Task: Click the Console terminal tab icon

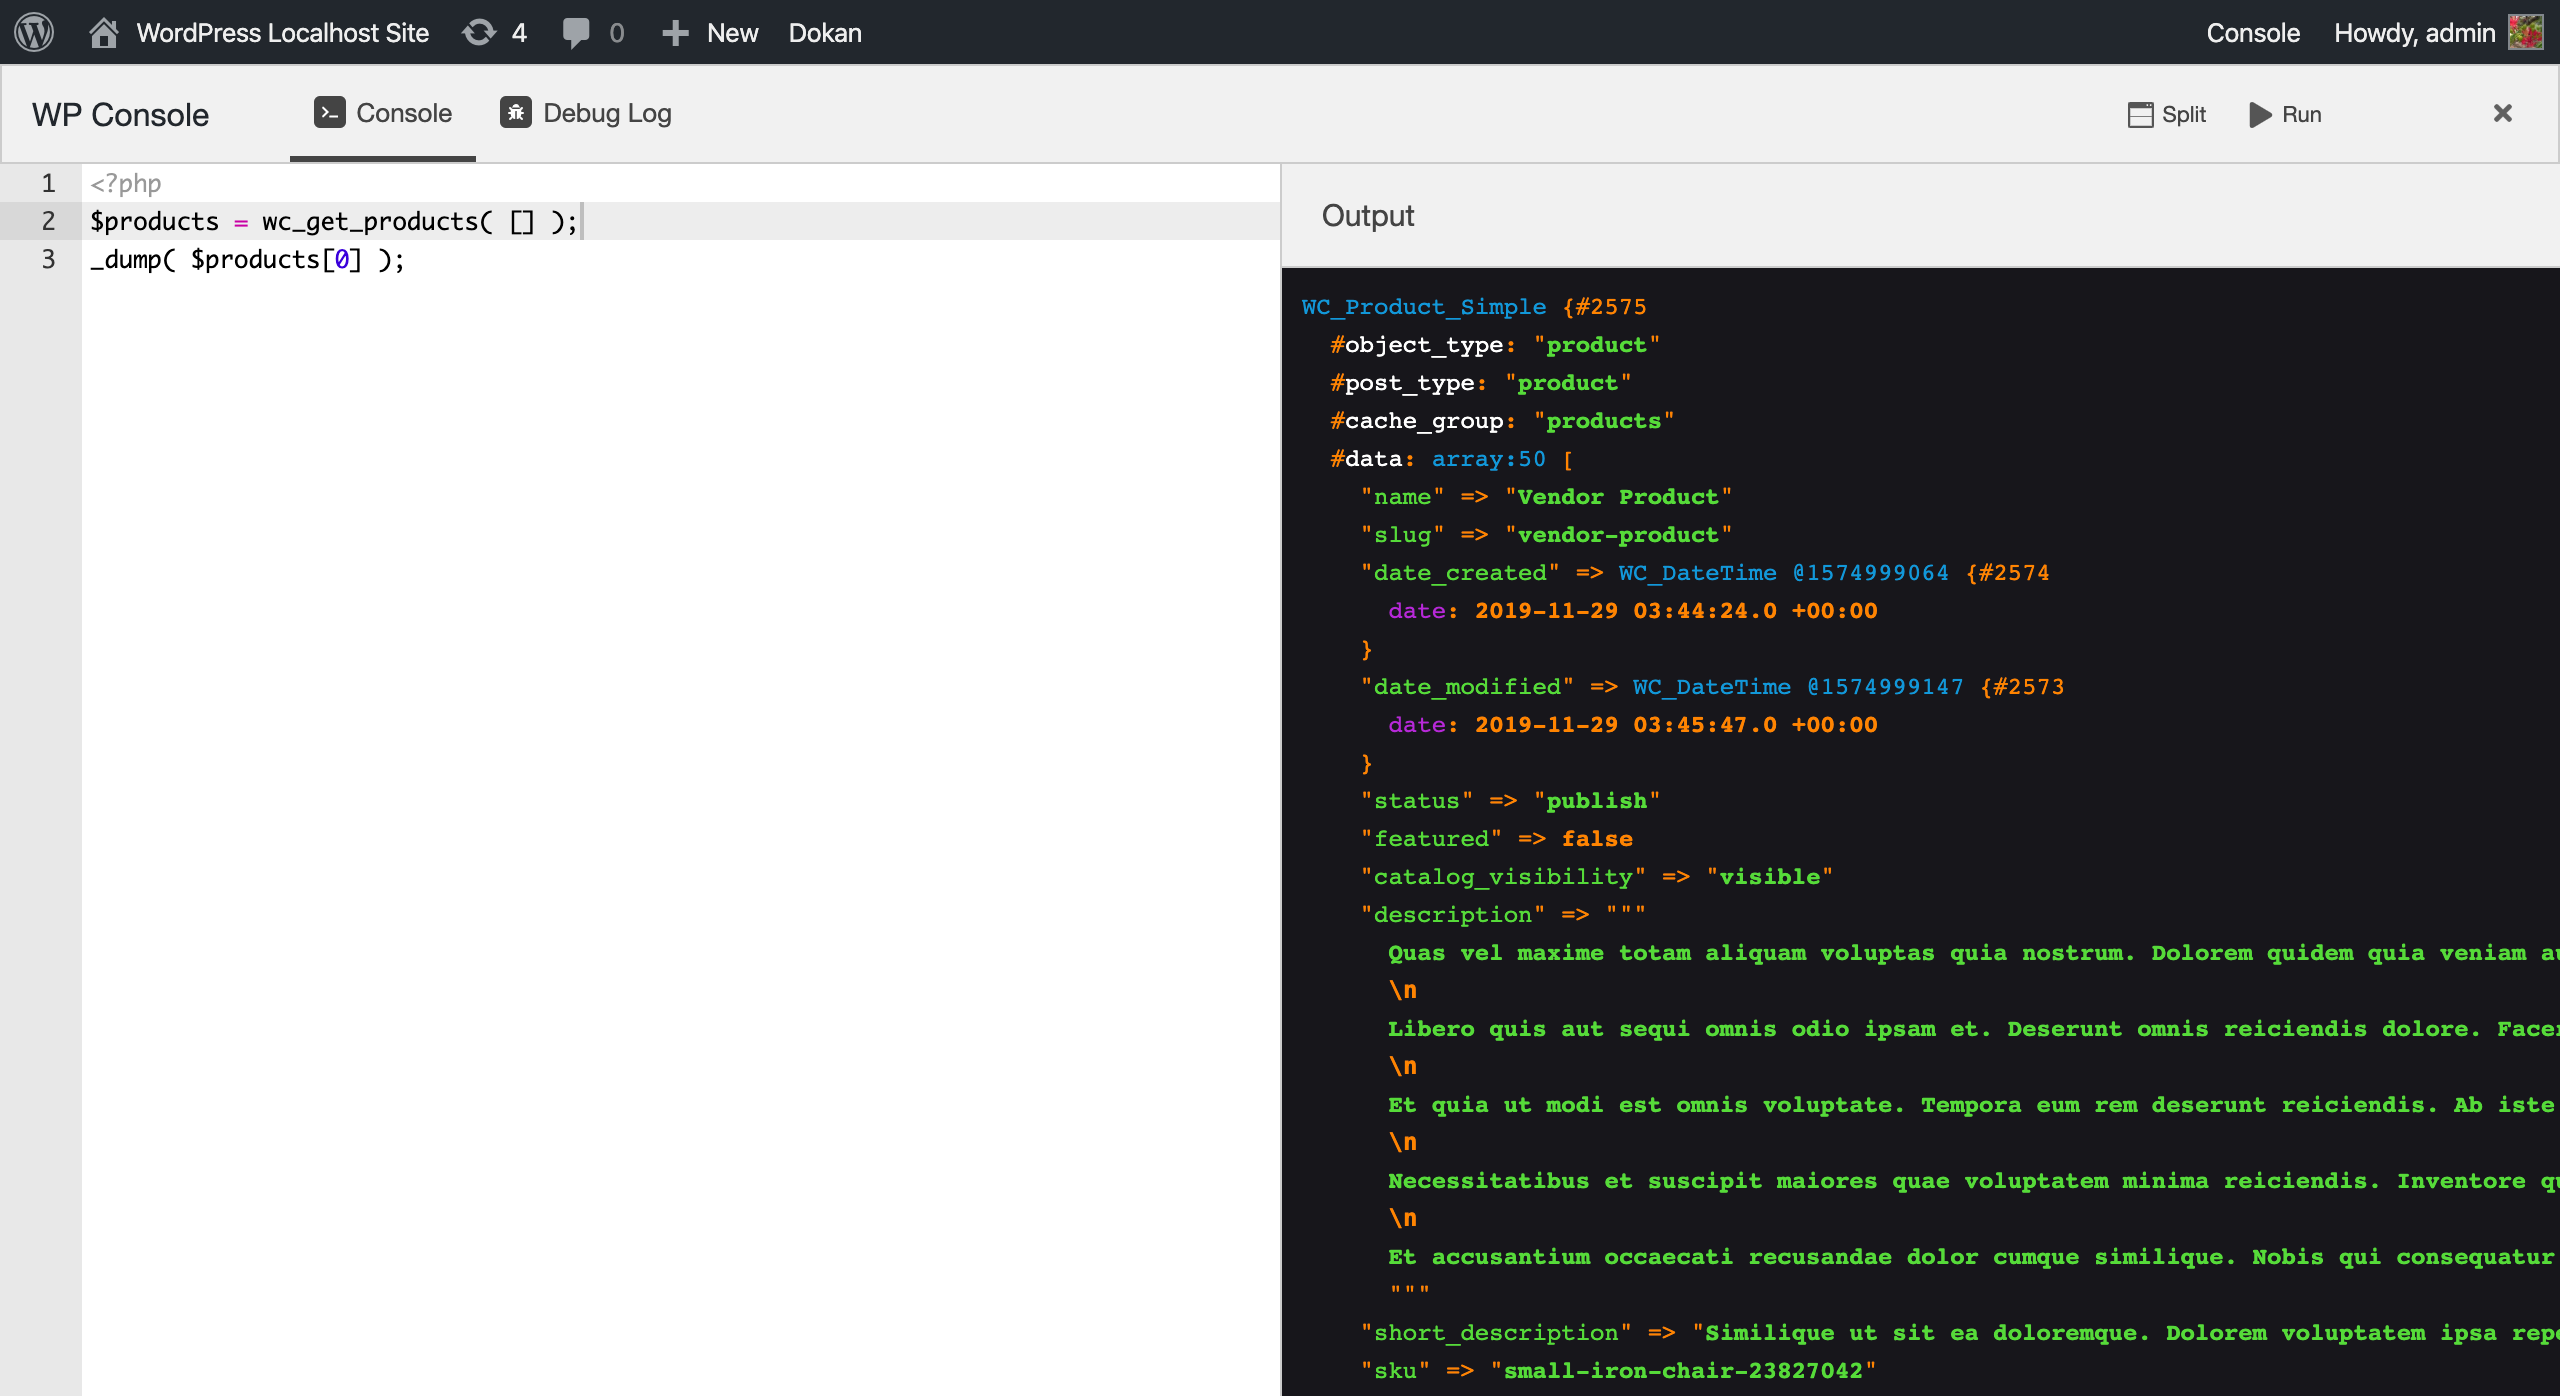Action: [x=329, y=113]
